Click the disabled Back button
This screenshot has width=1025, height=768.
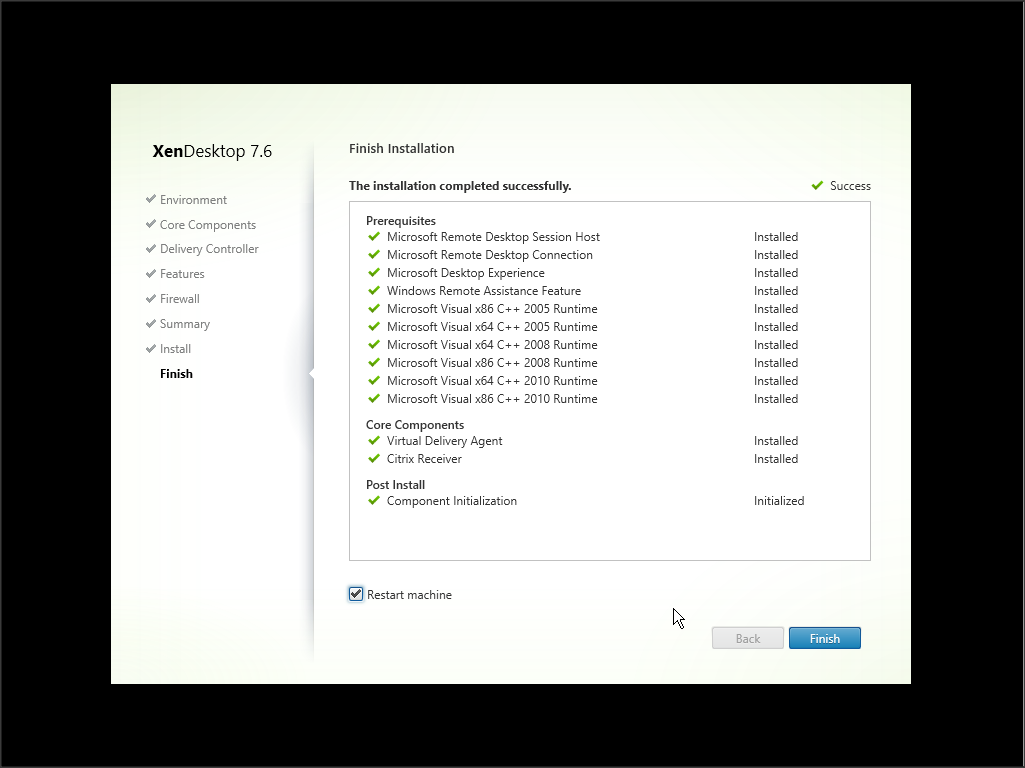747,638
